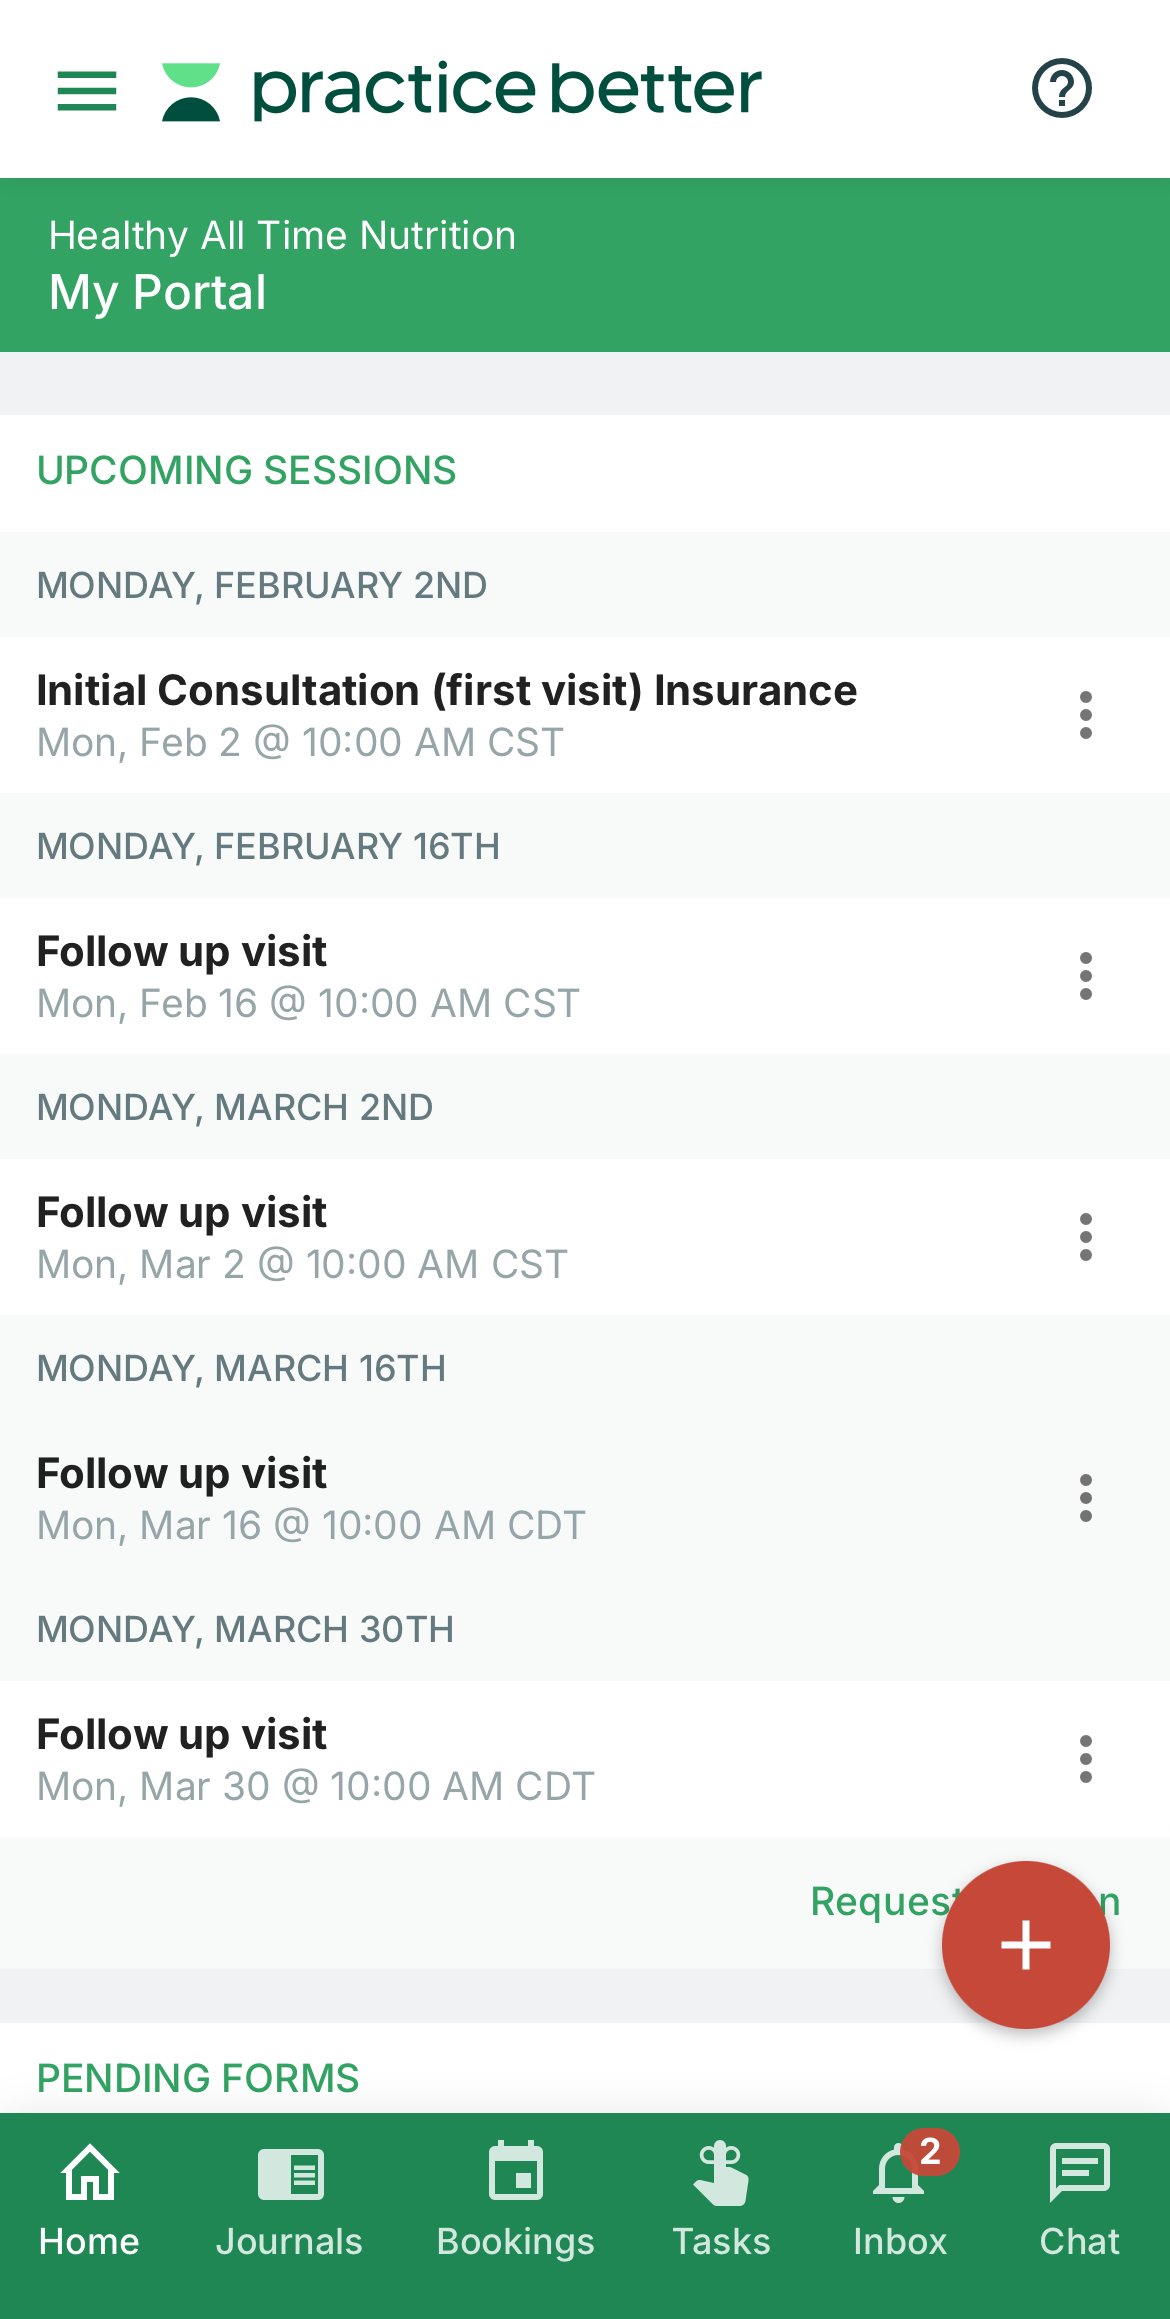Open the My Portal header
Screen dimensions: 1170x2319
click(x=158, y=292)
